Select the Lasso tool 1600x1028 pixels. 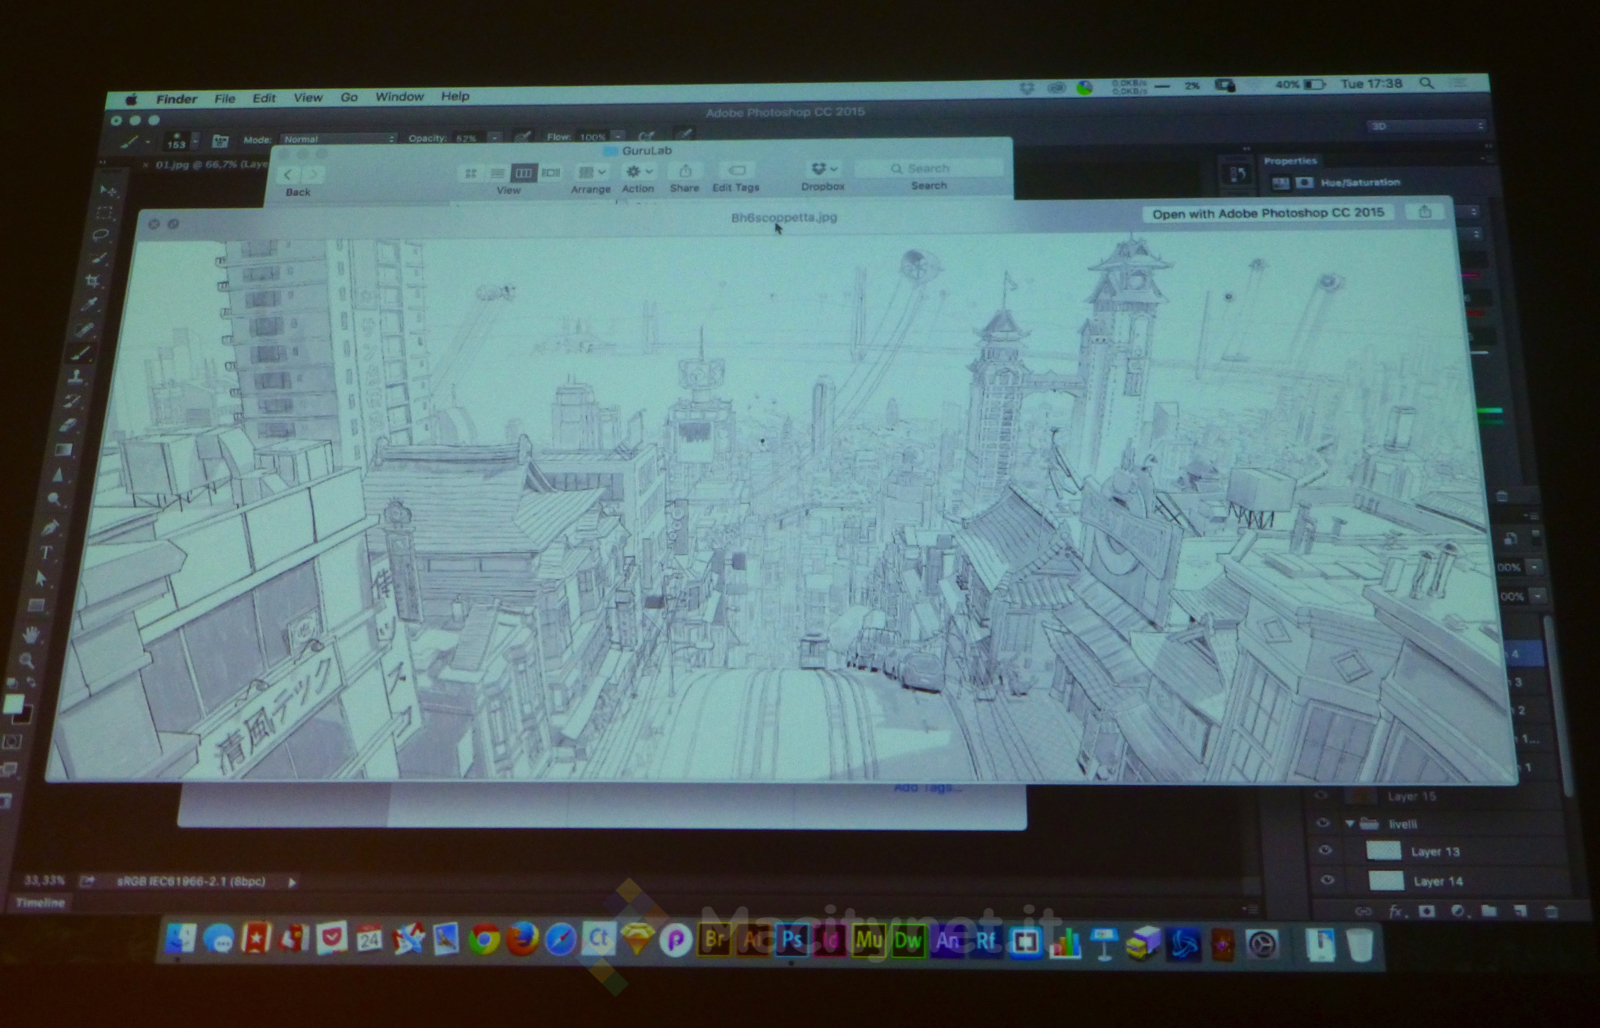[101, 236]
